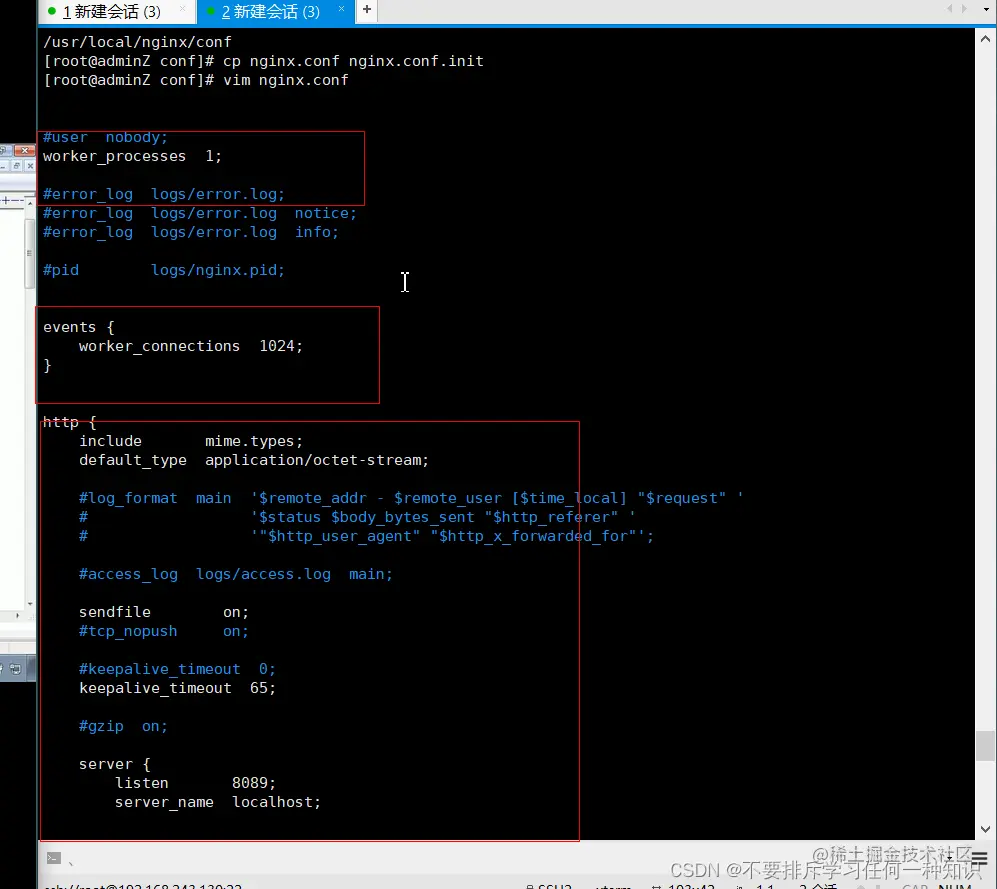Click 'keepalive_timeout 65;' line

(x=177, y=688)
